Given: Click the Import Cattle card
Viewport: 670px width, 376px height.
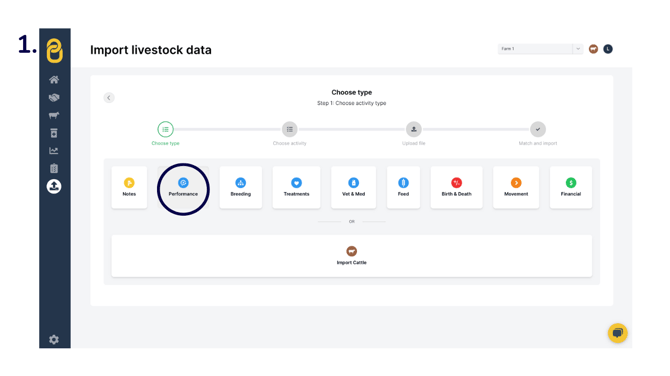Looking at the screenshot, I should coord(352,256).
